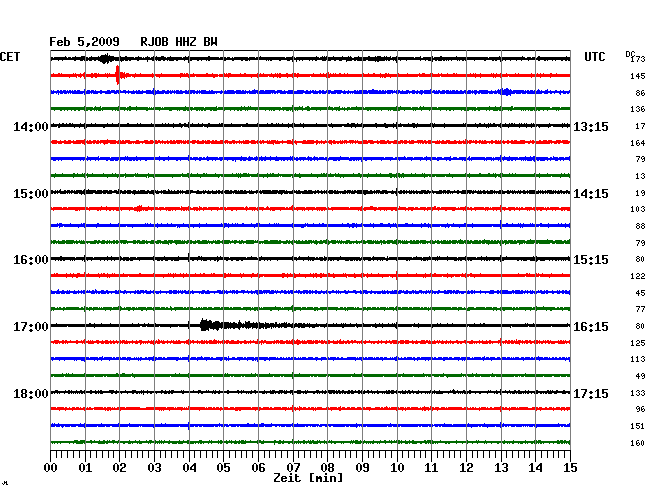
Task: Select the DC value '133'
Action: pyautogui.click(x=638, y=393)
